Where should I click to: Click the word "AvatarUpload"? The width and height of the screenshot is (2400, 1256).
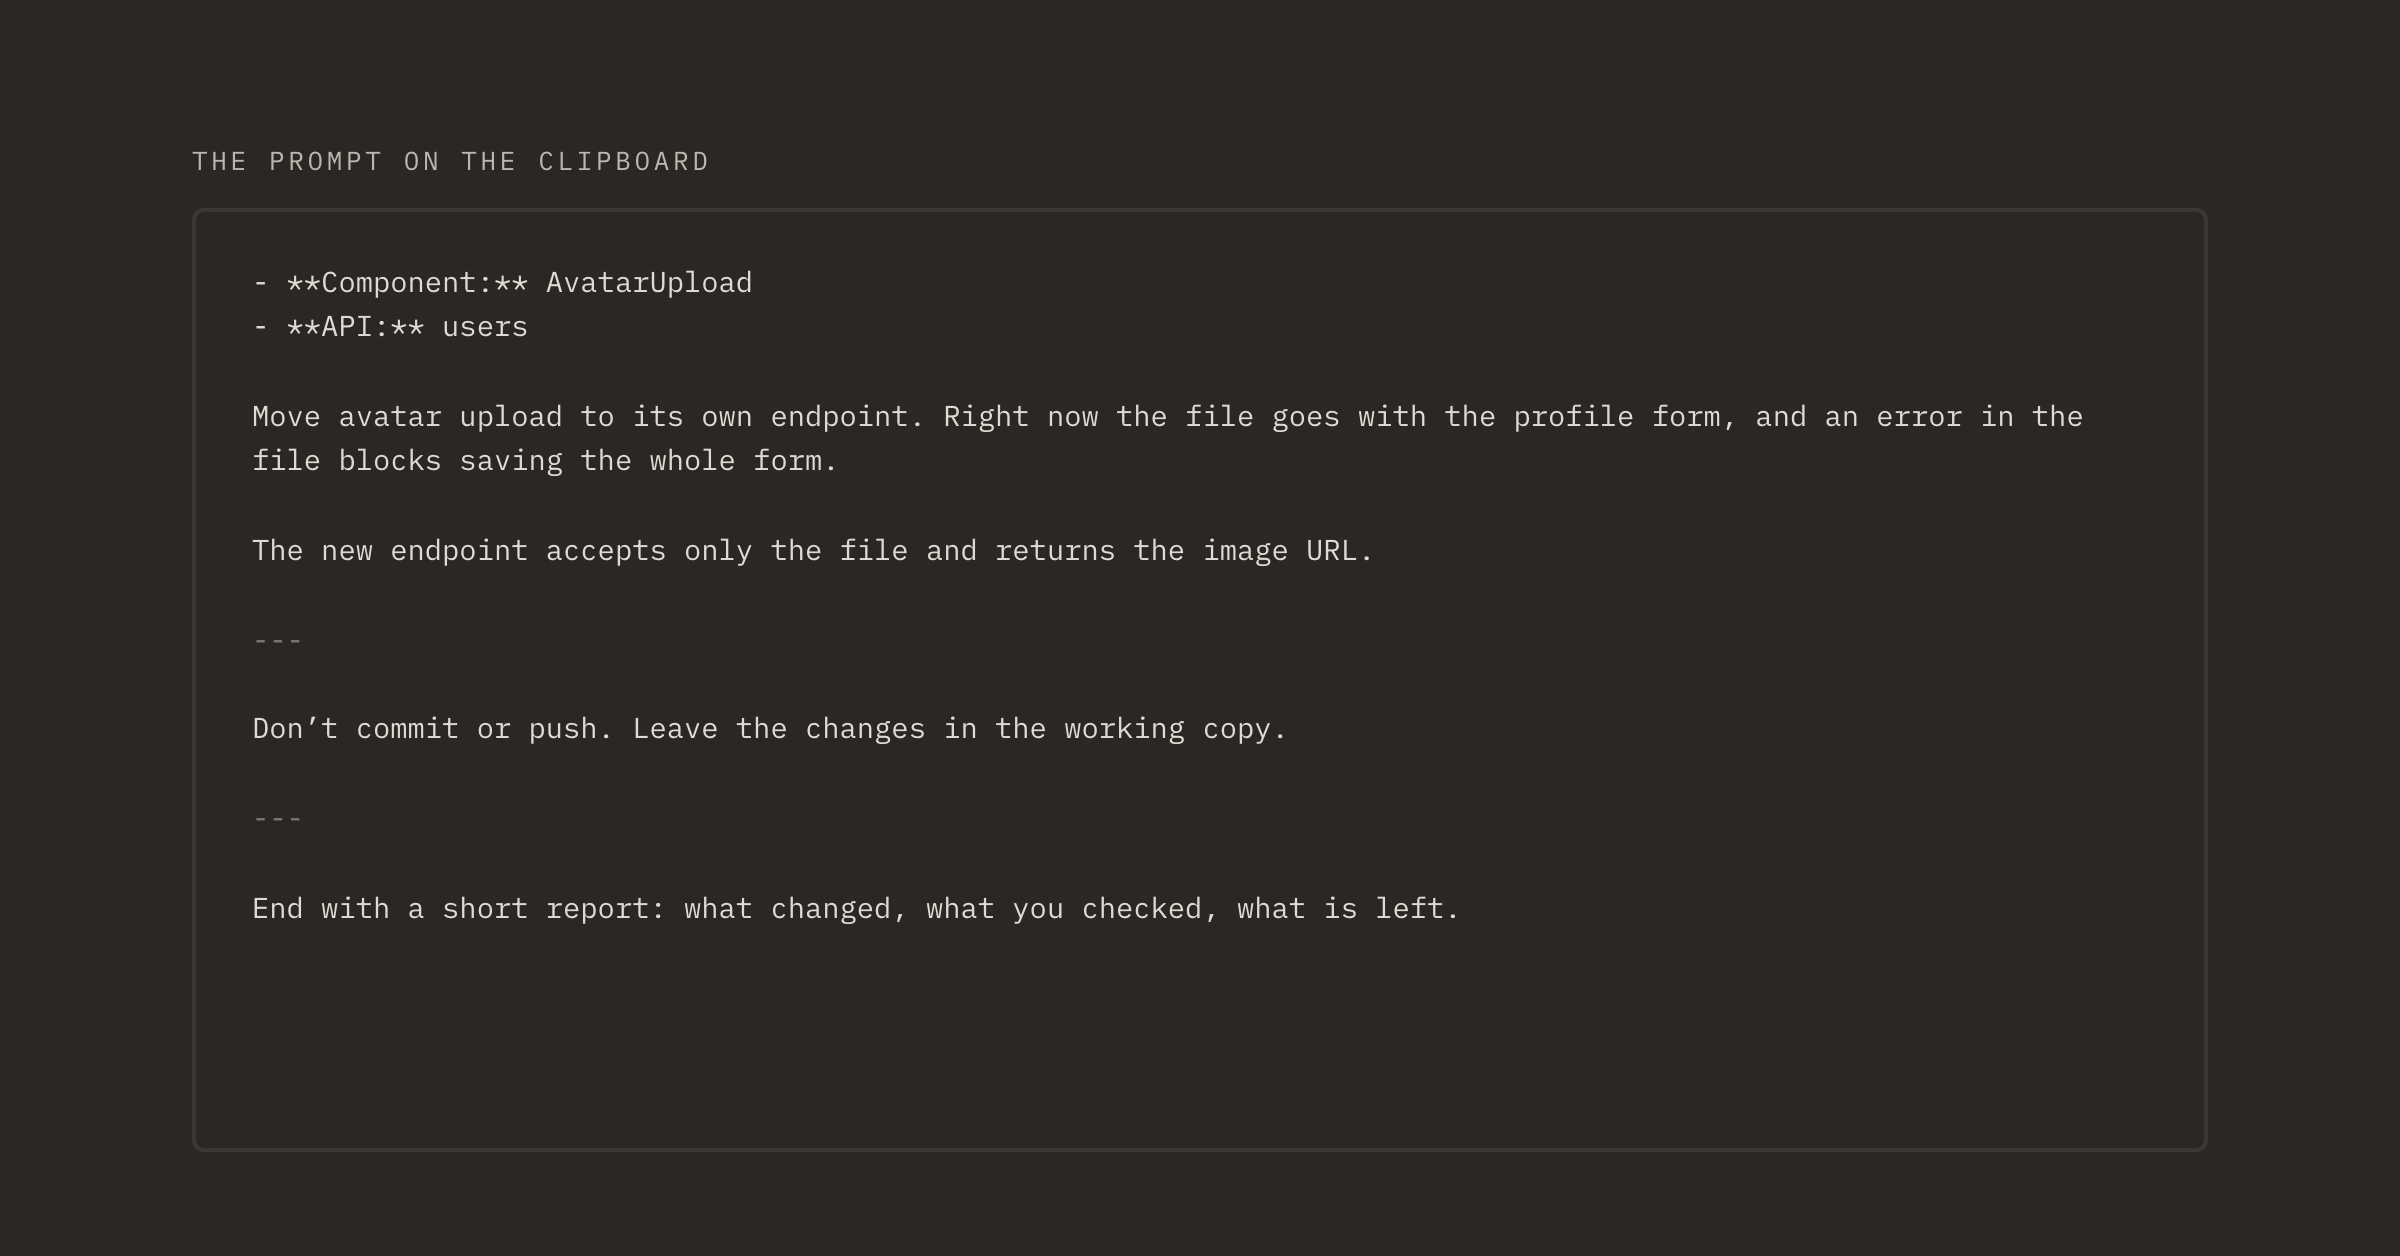[649, 283]
